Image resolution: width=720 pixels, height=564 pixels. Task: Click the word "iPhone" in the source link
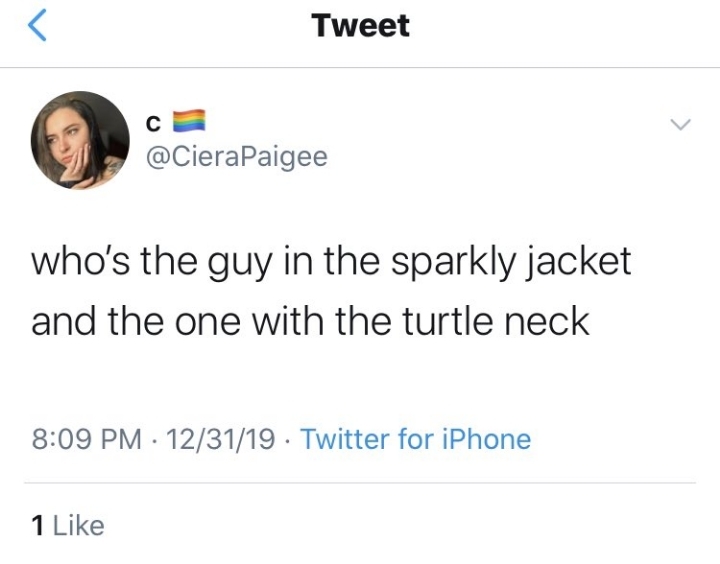click(487, 438)
